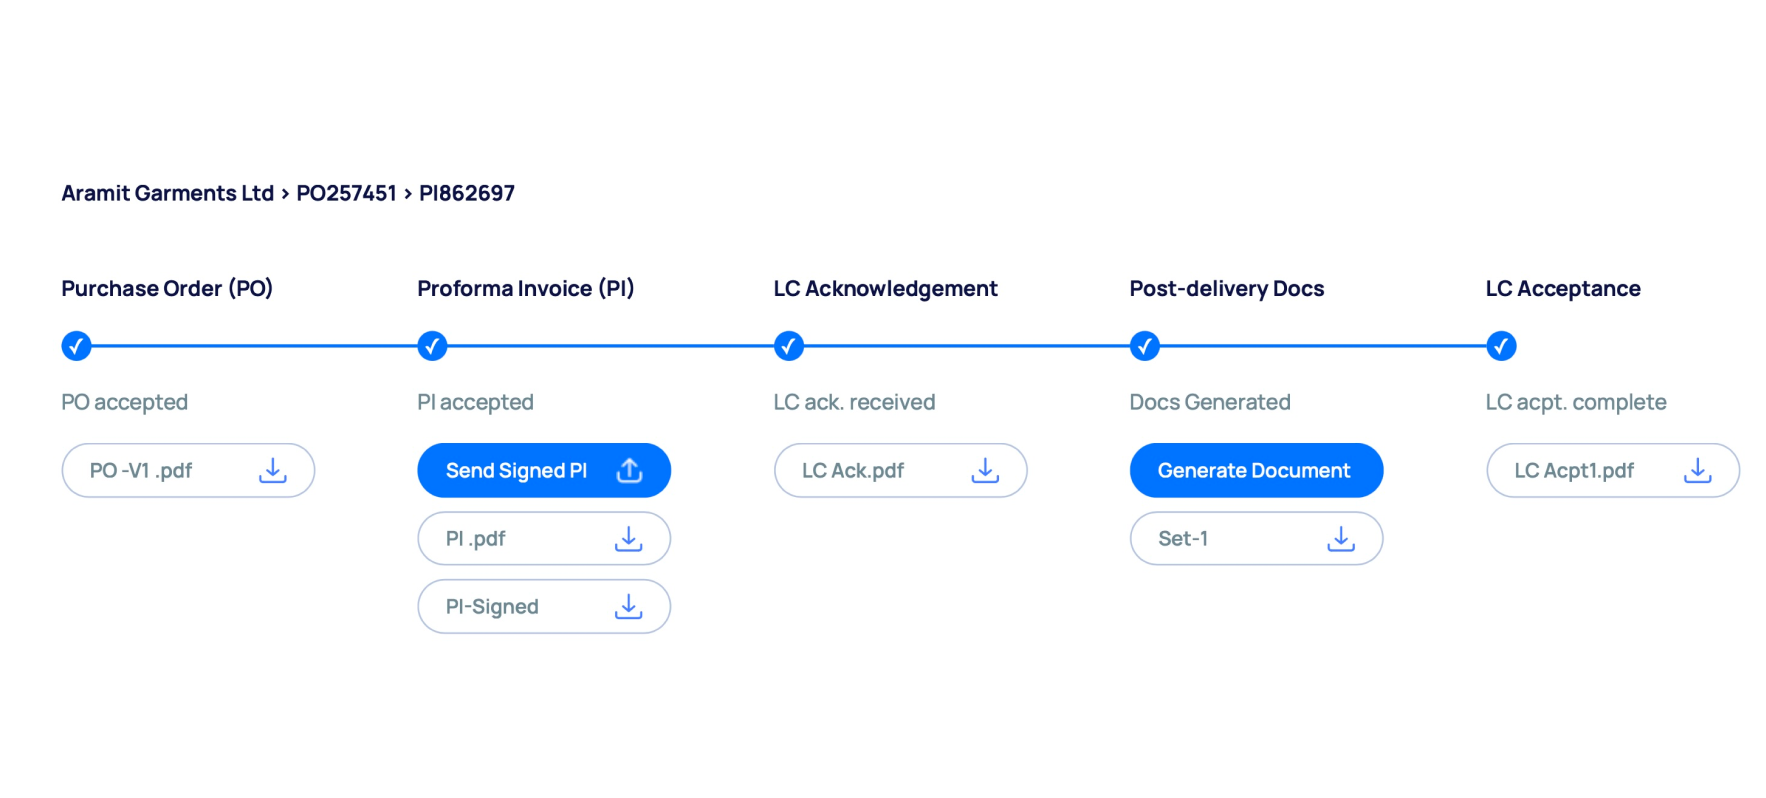Click the LC Acknowledgement step checkmark

pyautogui.click(x=789, y=346)
